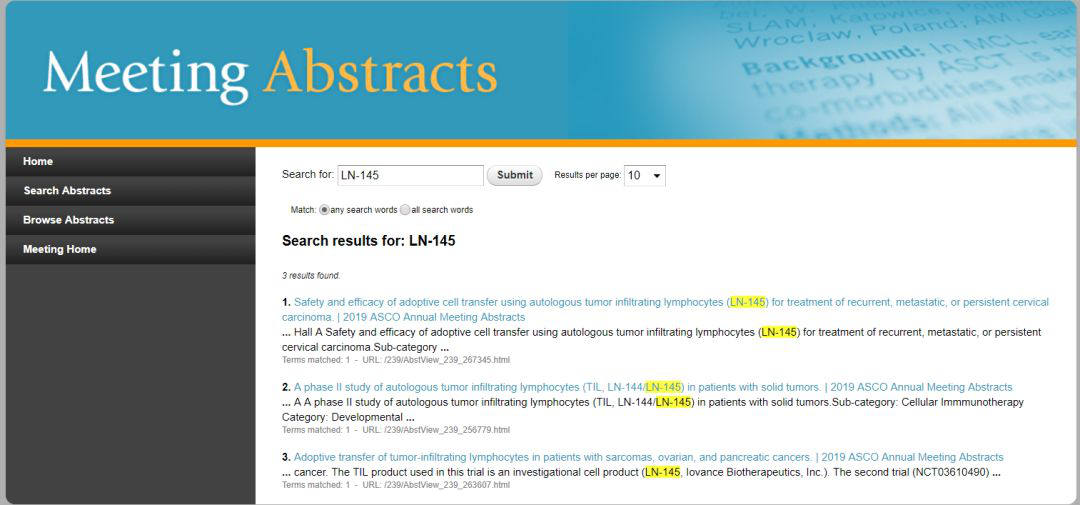This screenshot has height=505, width=1080.
Task: Open Browse Abstracts in sidebar
Action: click(130, 220)
